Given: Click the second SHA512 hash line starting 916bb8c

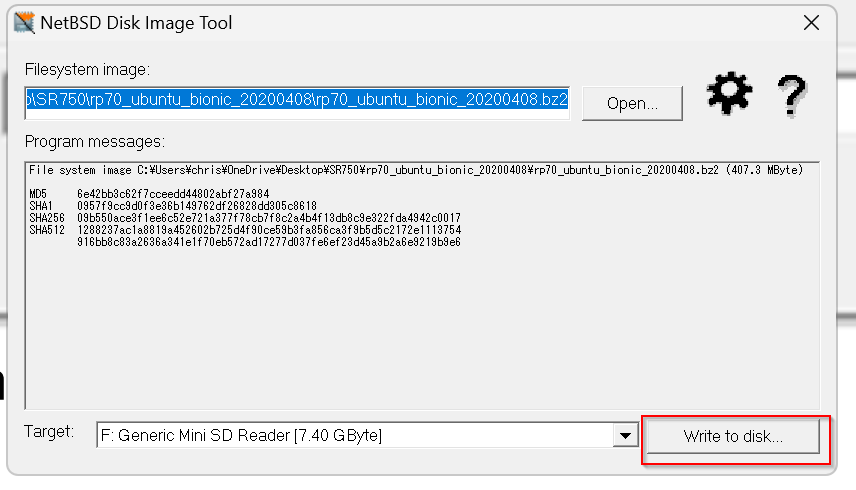Looking at the screenshot, I should click(x=269, y=242).
